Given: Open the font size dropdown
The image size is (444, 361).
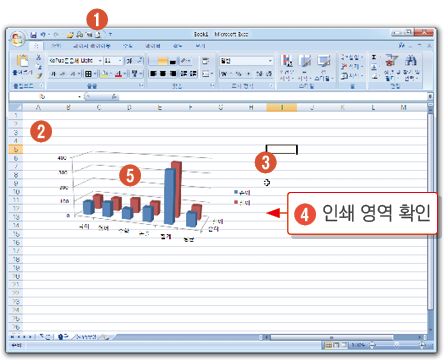Looking at the screenshot, I should click(120, 61).
